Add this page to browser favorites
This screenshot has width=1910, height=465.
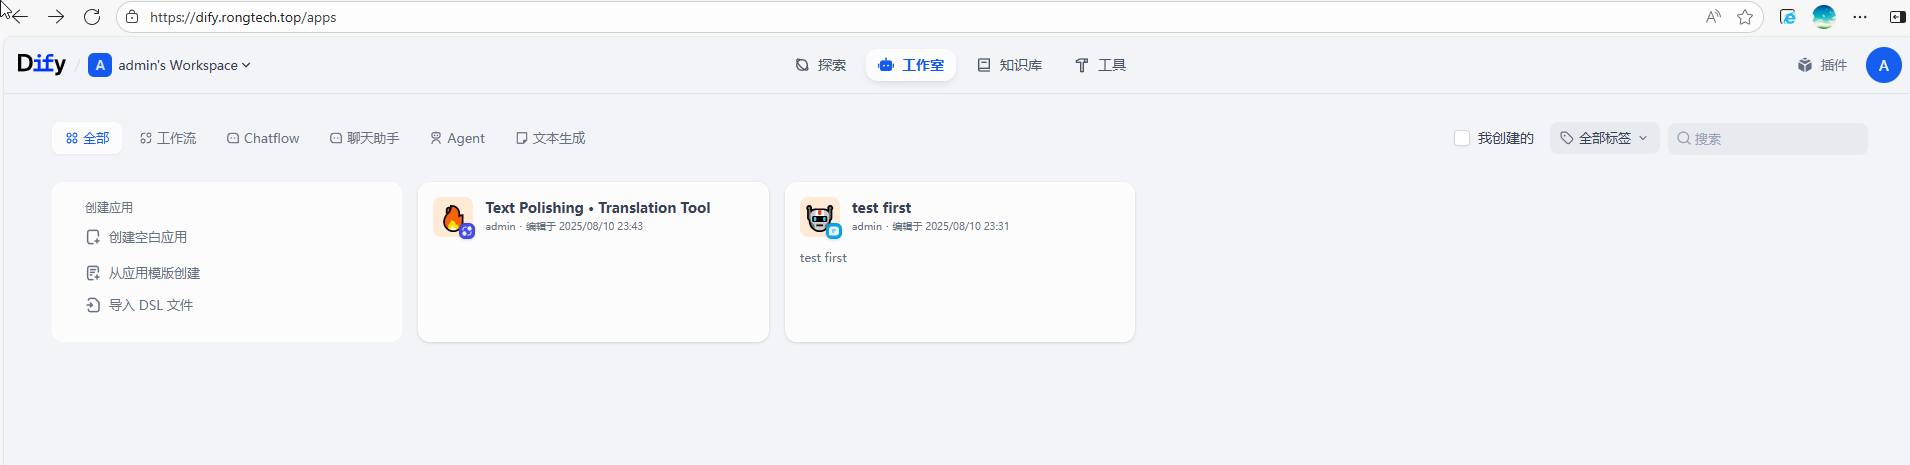pos(1745,17)
